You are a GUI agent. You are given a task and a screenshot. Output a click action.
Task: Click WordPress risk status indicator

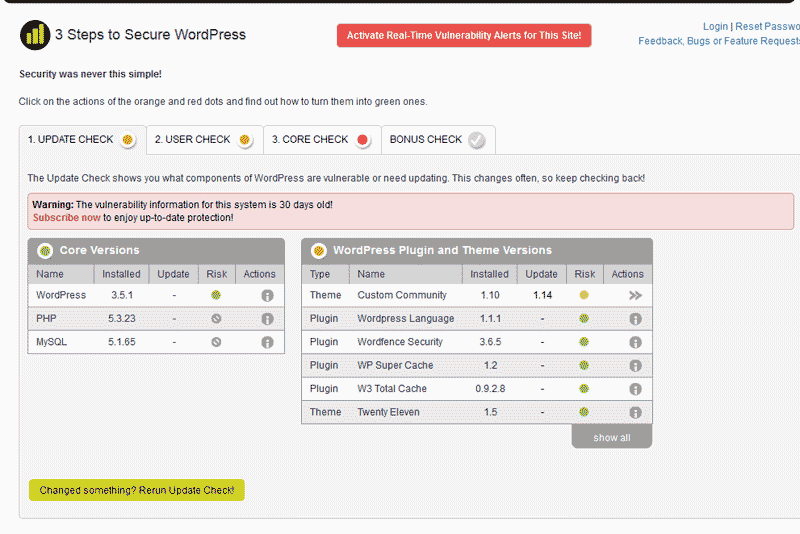216,296
